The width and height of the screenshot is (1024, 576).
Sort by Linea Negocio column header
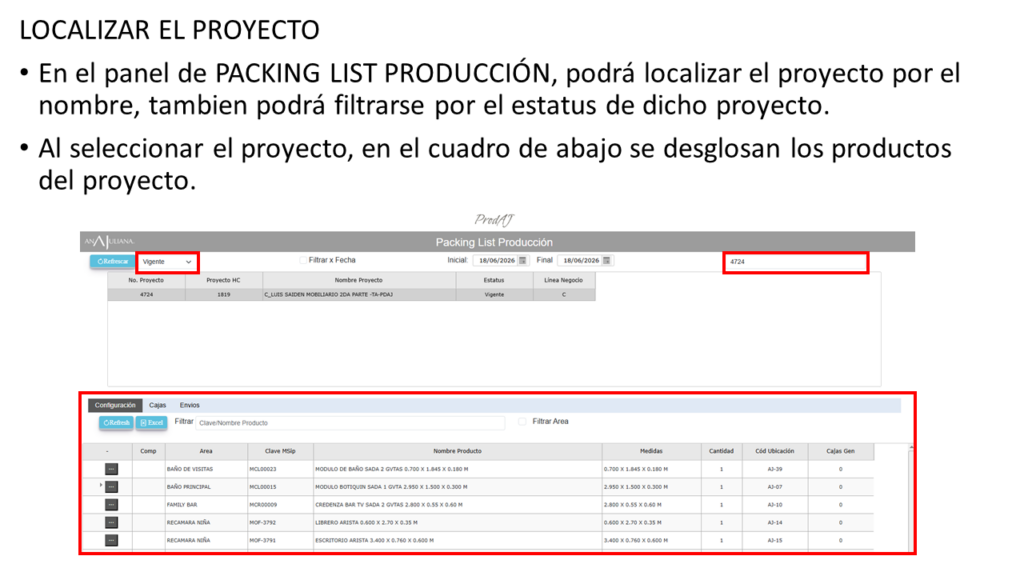click(564, 280)
